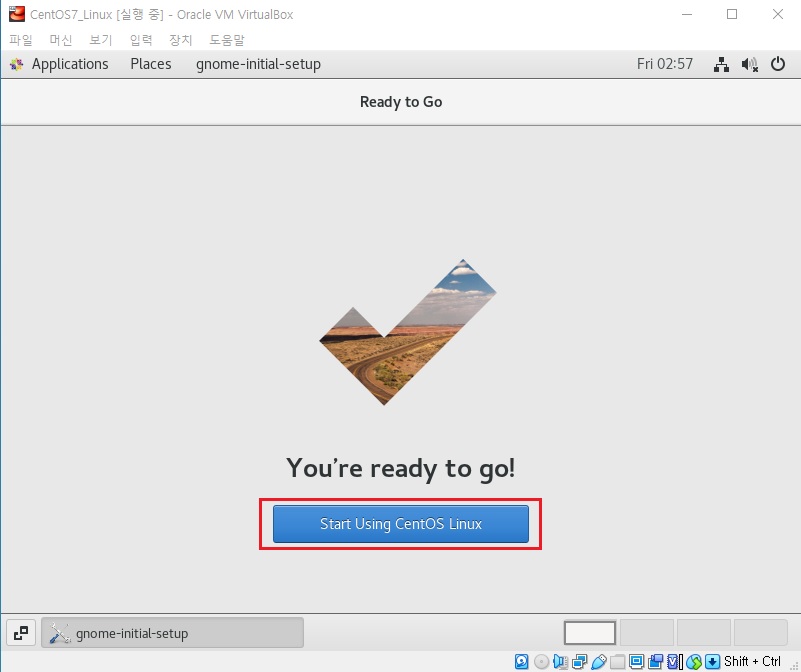Open the 도움말 menu in VirtualBox
The width and height of the screenshot is (801, 672).
click(x=227, y=39)
